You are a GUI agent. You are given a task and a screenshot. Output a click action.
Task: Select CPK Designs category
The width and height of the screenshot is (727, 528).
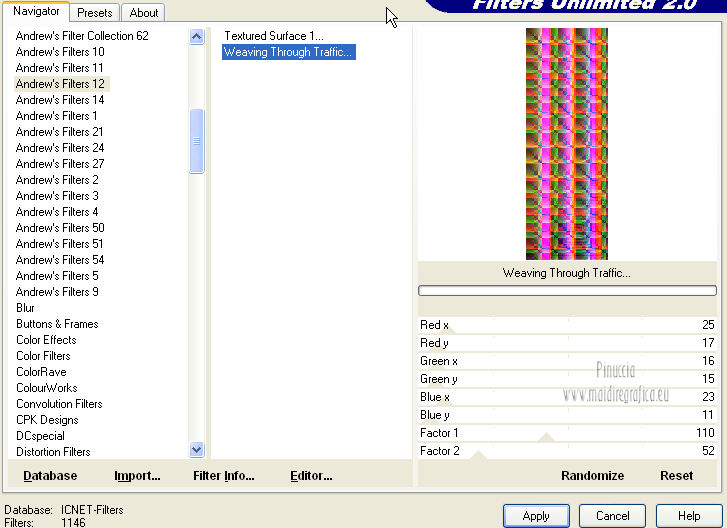pos(47,420)
